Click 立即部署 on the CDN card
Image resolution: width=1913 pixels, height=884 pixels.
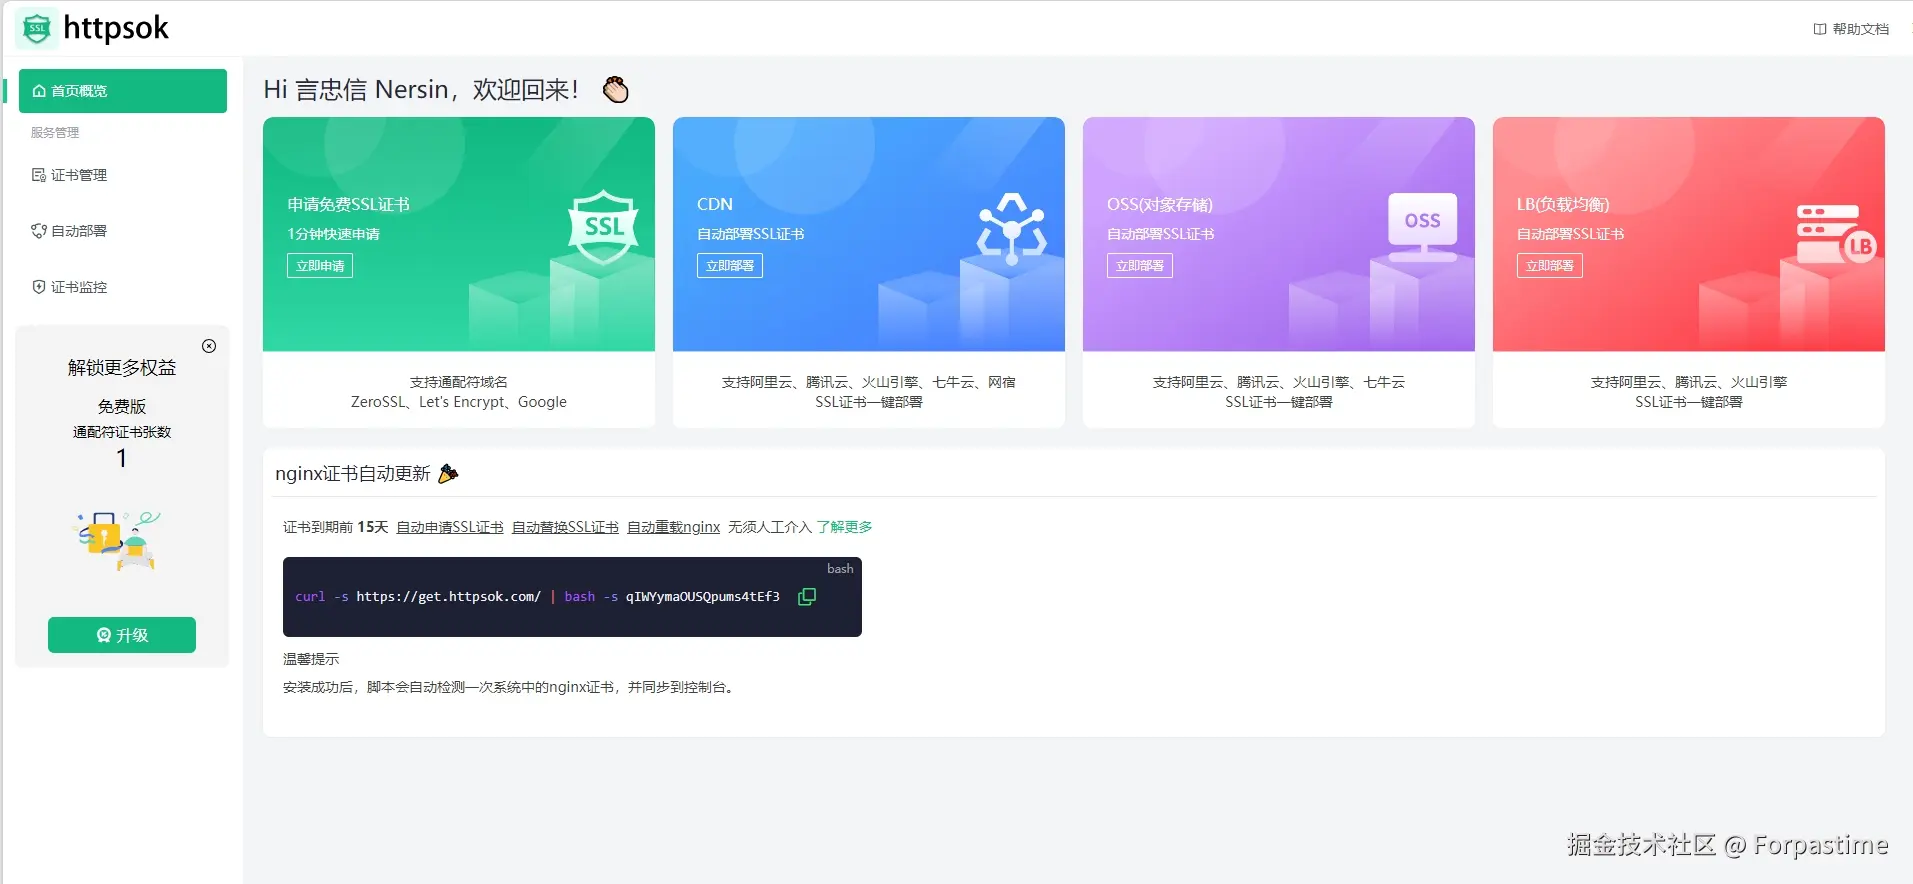click(730, 266)
